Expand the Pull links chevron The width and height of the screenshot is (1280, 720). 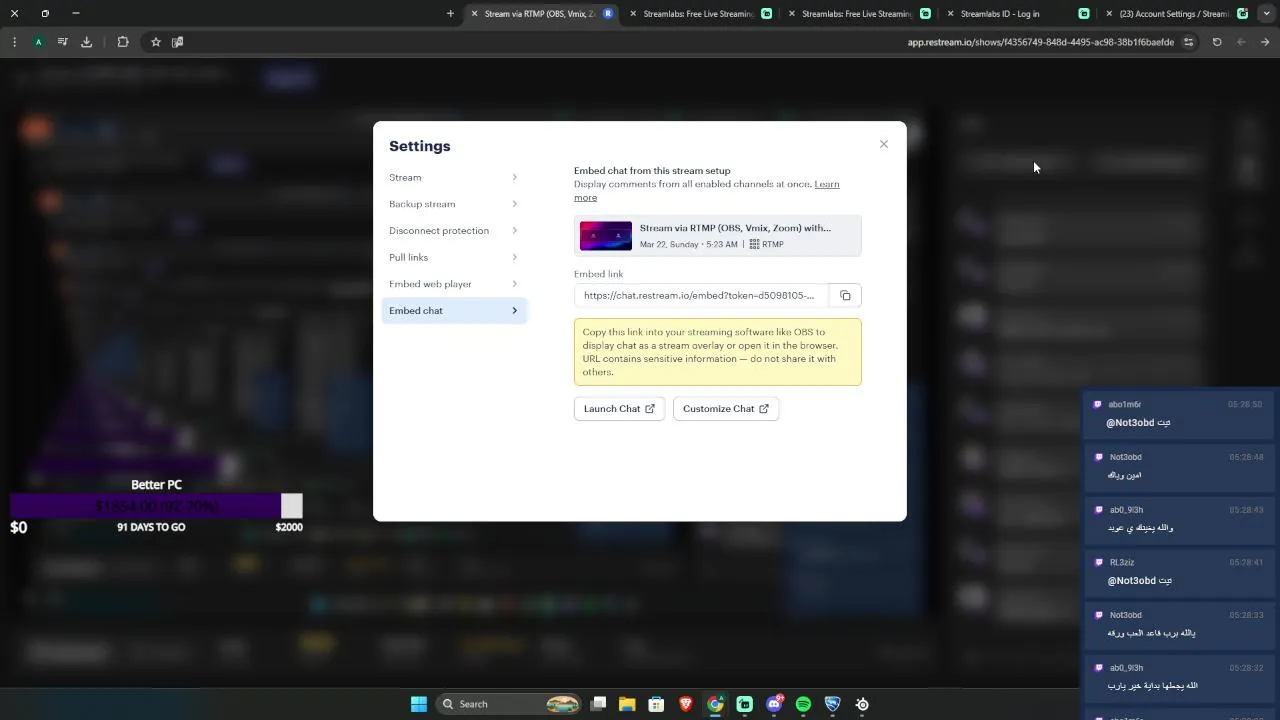coord(515,257)
